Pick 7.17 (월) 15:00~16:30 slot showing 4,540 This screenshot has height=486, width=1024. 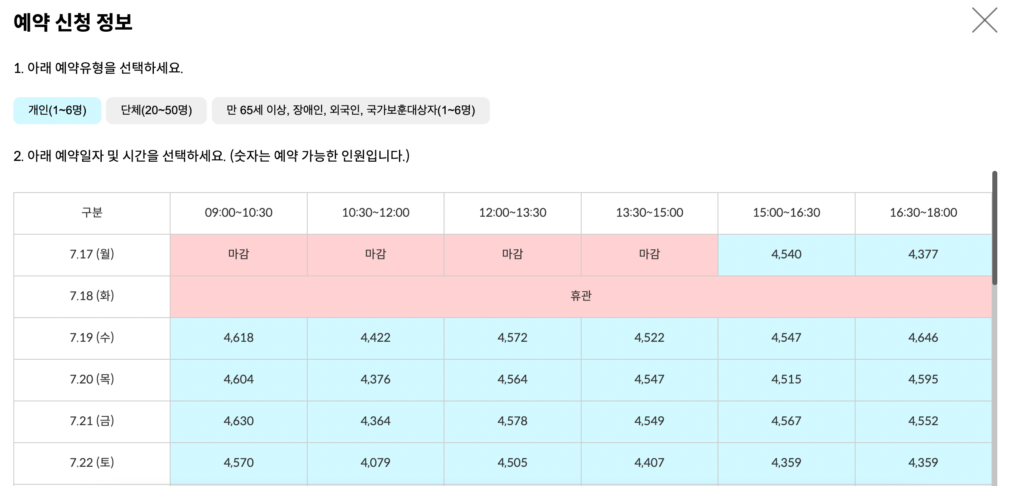(x=786, y=255)
